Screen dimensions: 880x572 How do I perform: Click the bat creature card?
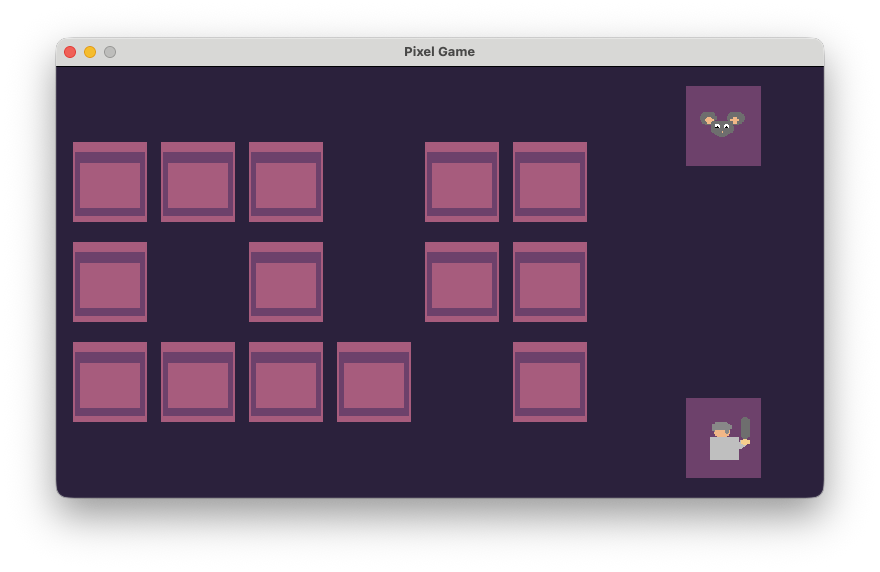(x=723, y=126)
